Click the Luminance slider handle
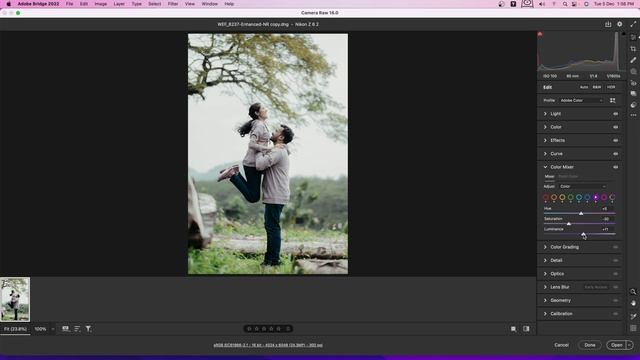Screen dimensions: 640x360 [x=583, y=234]
